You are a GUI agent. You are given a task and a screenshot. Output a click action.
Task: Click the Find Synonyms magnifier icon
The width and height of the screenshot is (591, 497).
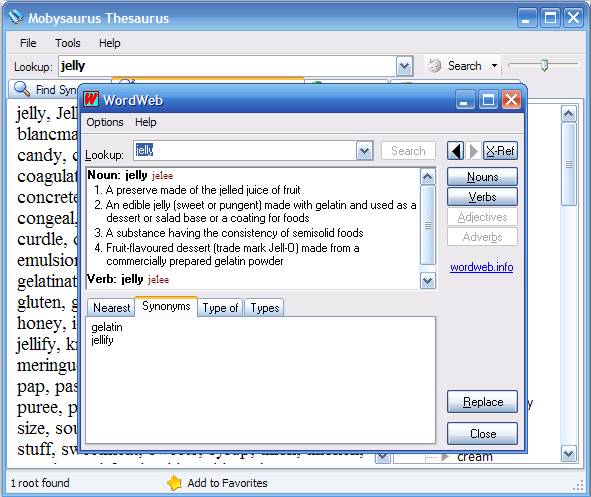point(22,89)
